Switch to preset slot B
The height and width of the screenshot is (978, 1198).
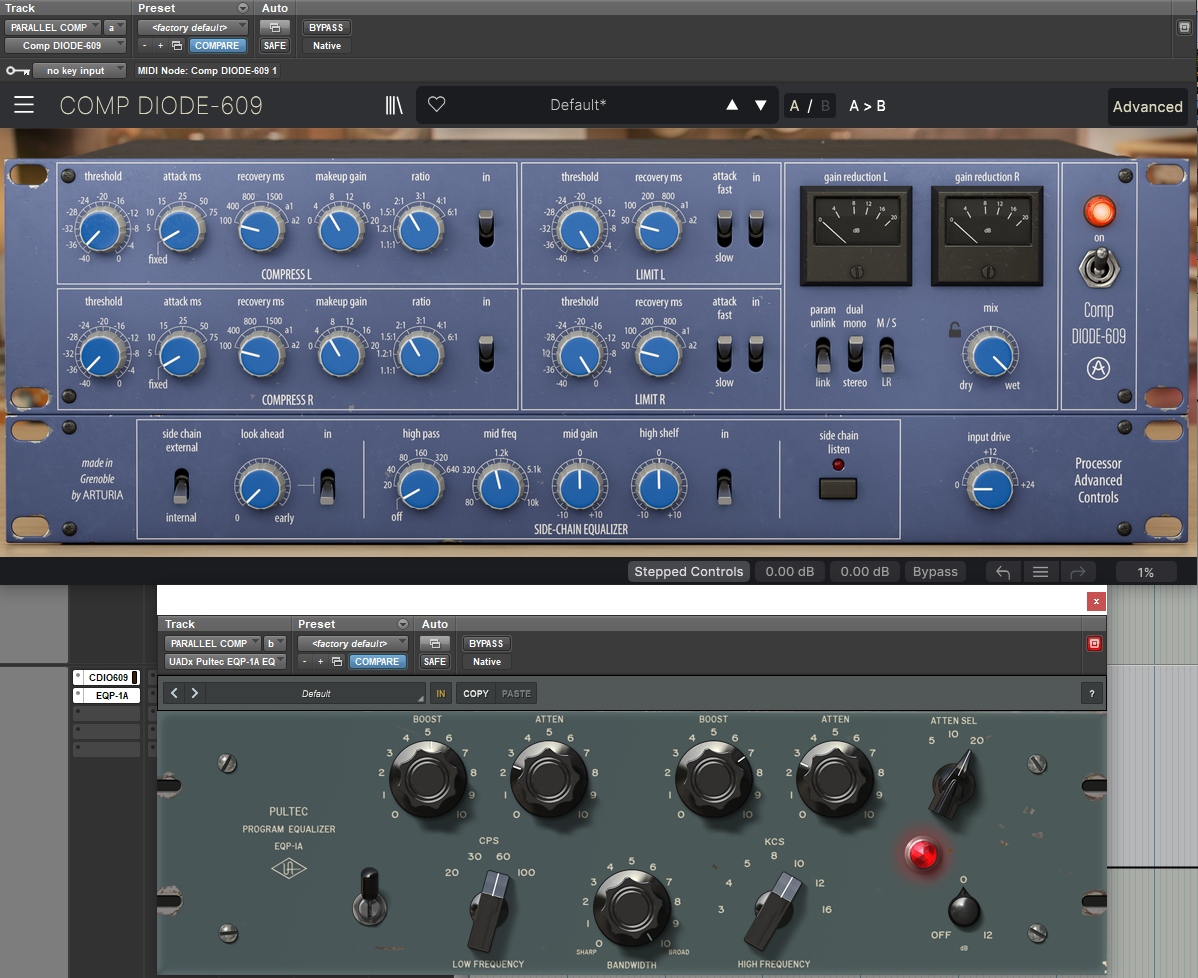825,105
